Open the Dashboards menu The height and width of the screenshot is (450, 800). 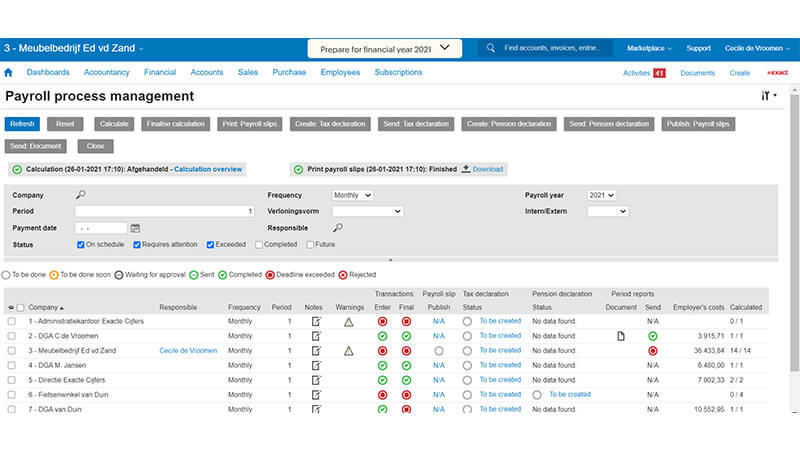(x=48, y=72)
